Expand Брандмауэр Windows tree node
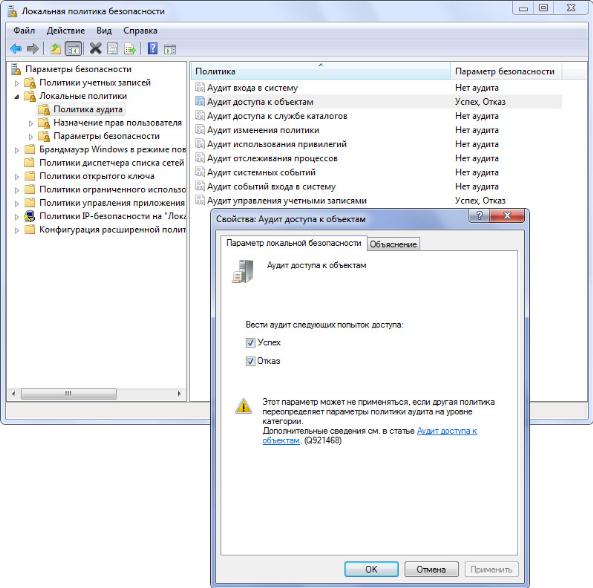This screenshot has height=588, width=593. (x=17, y=150)
